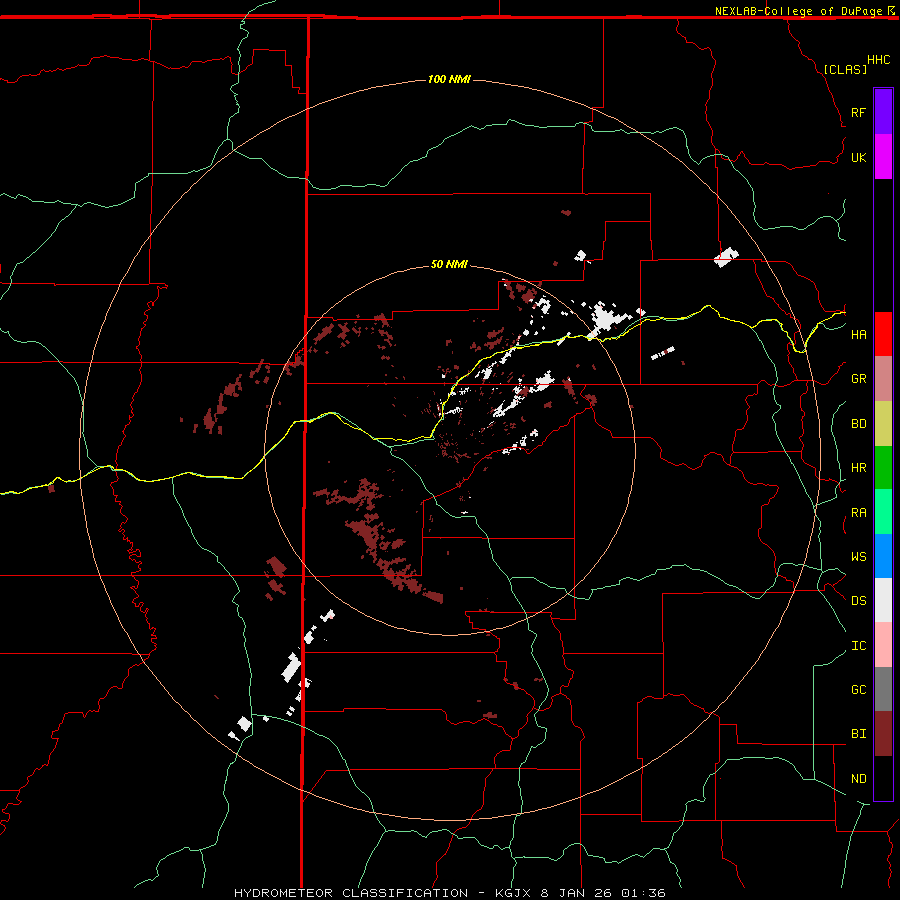Click the 'IC' legend label
The width and height of the screenshot is (900, 900).
(858, 646)
